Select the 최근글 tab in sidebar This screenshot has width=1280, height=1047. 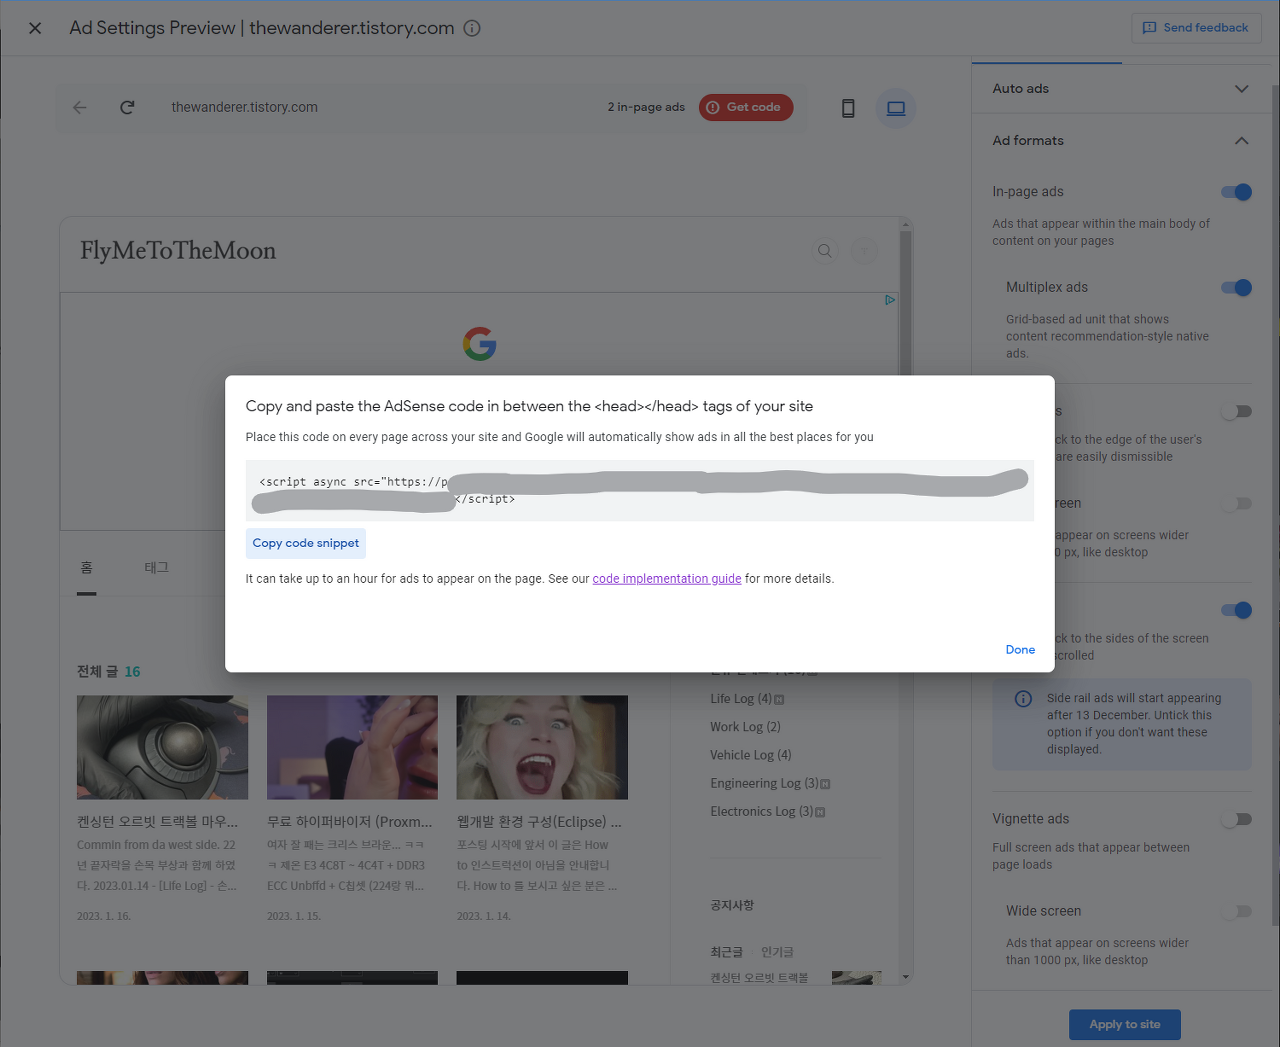pos(726,952)
